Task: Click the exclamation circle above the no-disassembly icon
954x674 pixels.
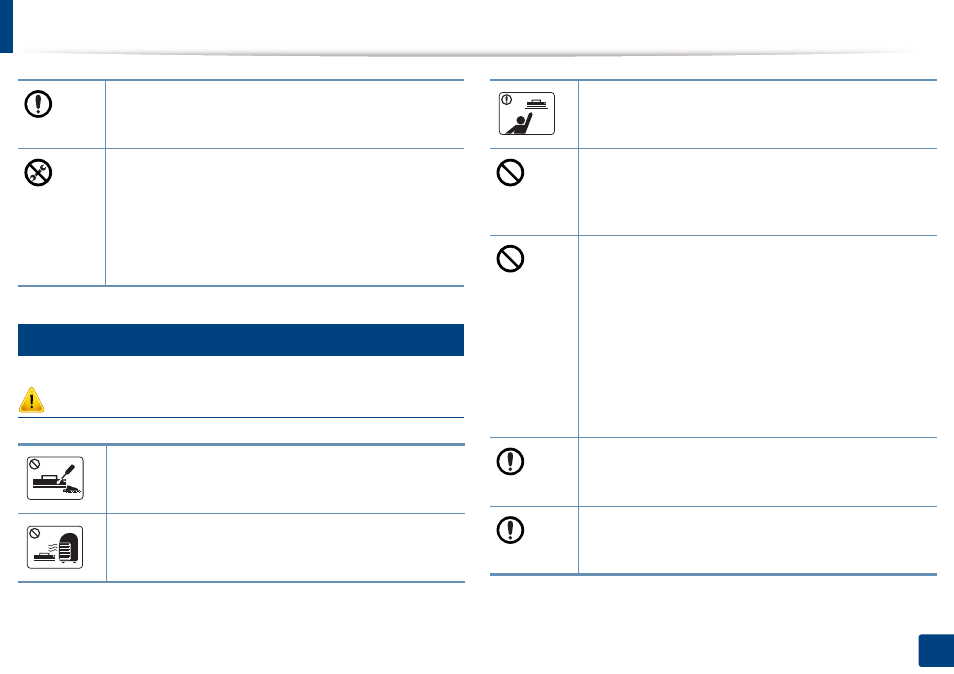Action: (x=38, y=104)
